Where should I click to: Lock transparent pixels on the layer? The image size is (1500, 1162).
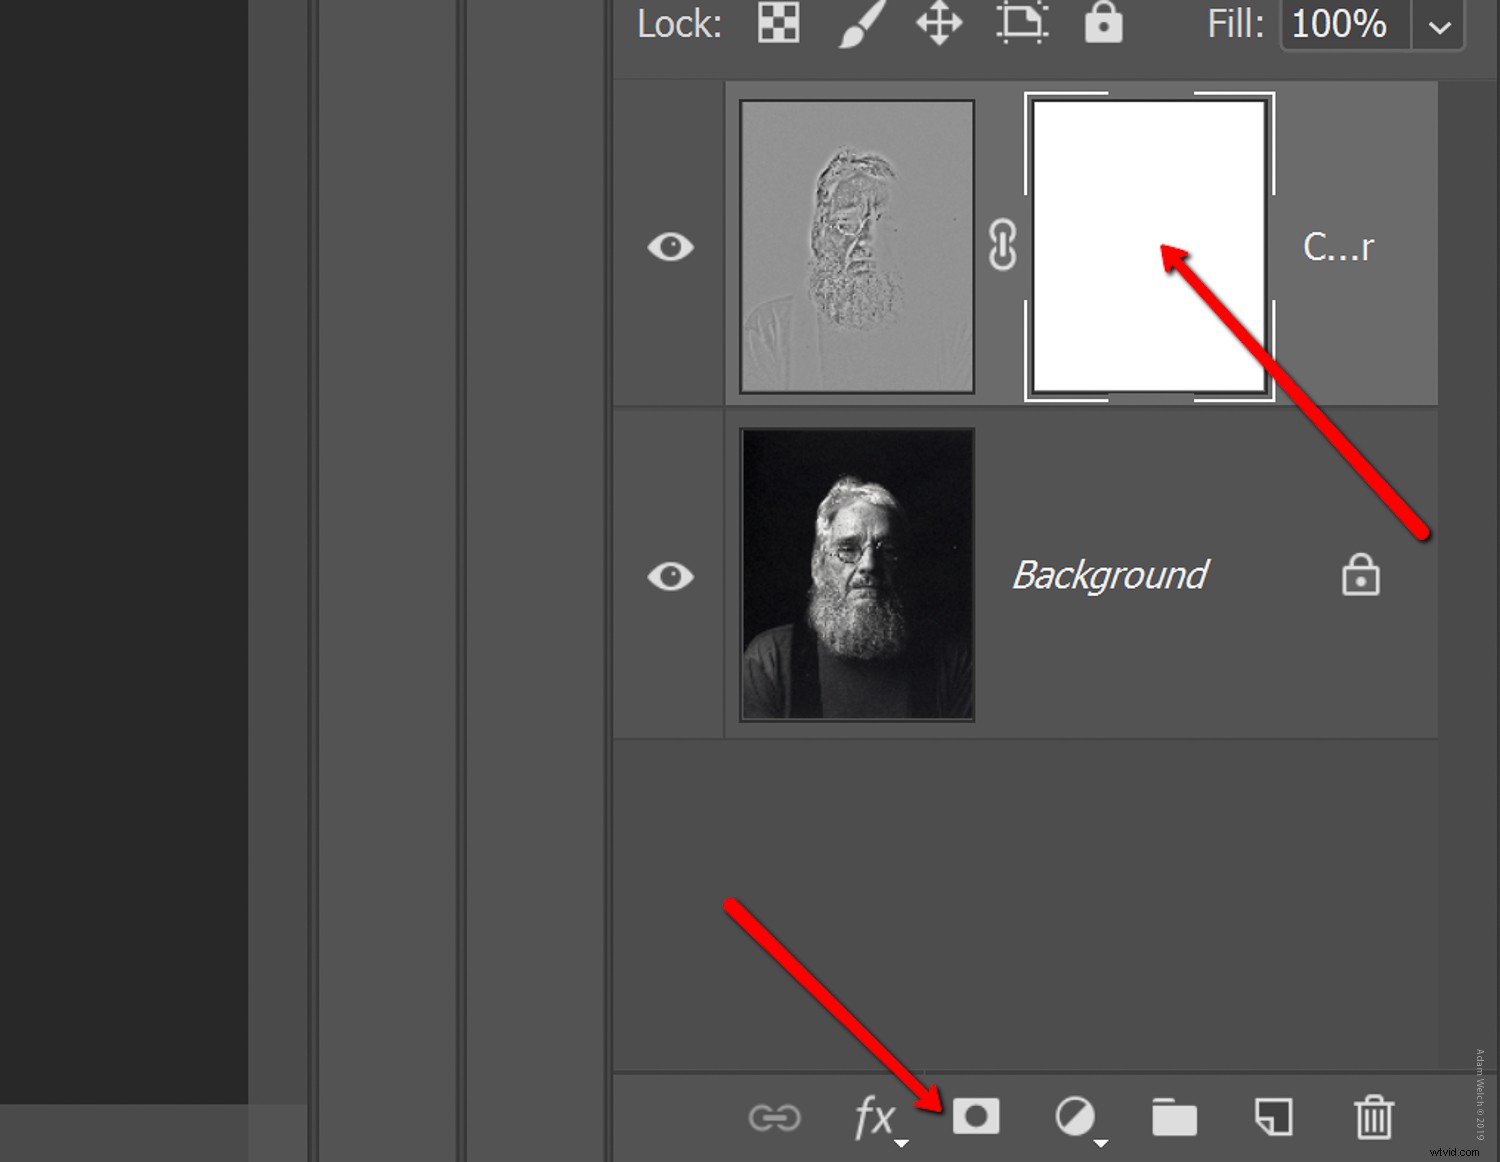pyautogui.click(x=777, y=24)
